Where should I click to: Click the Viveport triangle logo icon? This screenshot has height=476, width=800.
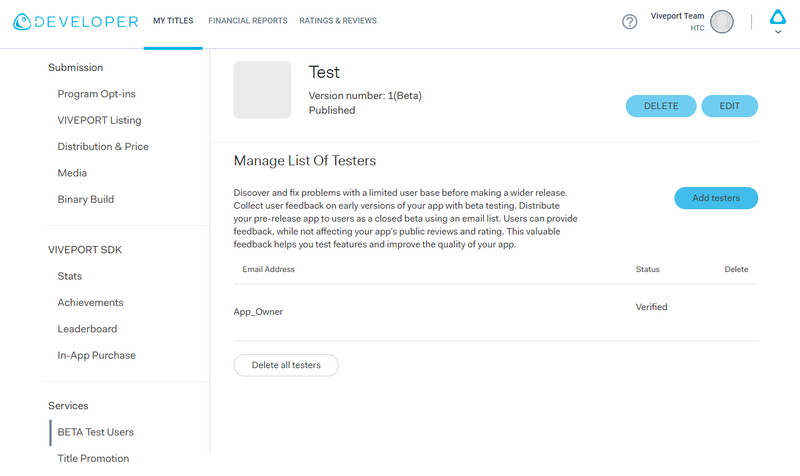coord(778,17)
